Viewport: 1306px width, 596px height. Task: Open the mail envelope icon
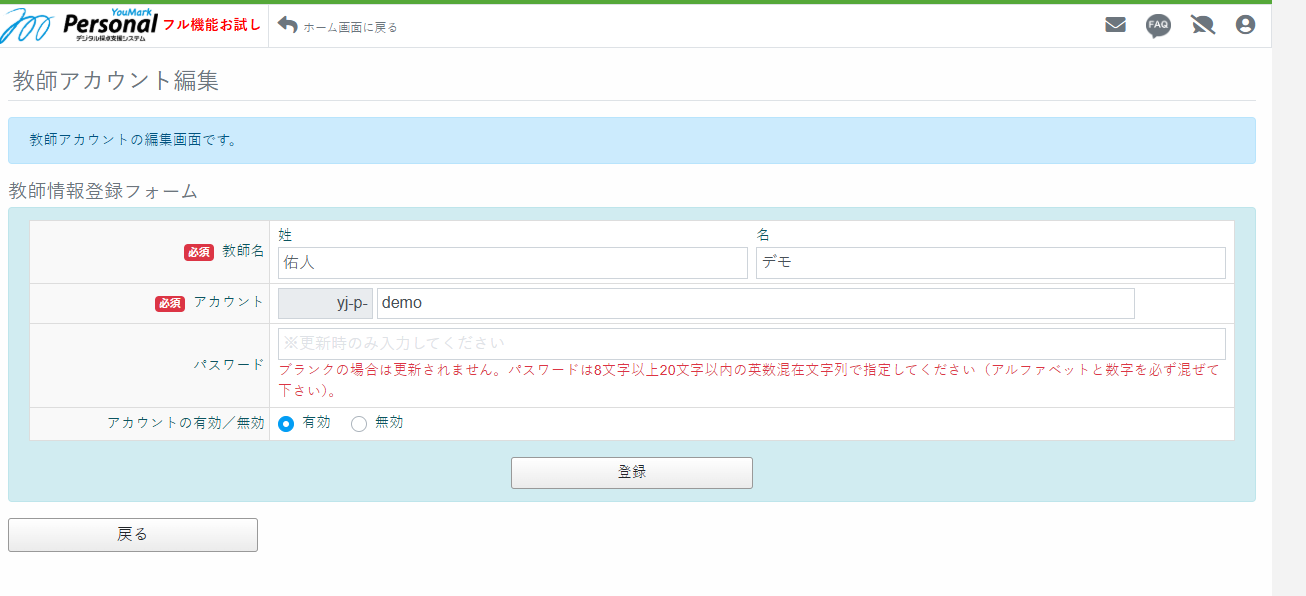point(1115,24)
